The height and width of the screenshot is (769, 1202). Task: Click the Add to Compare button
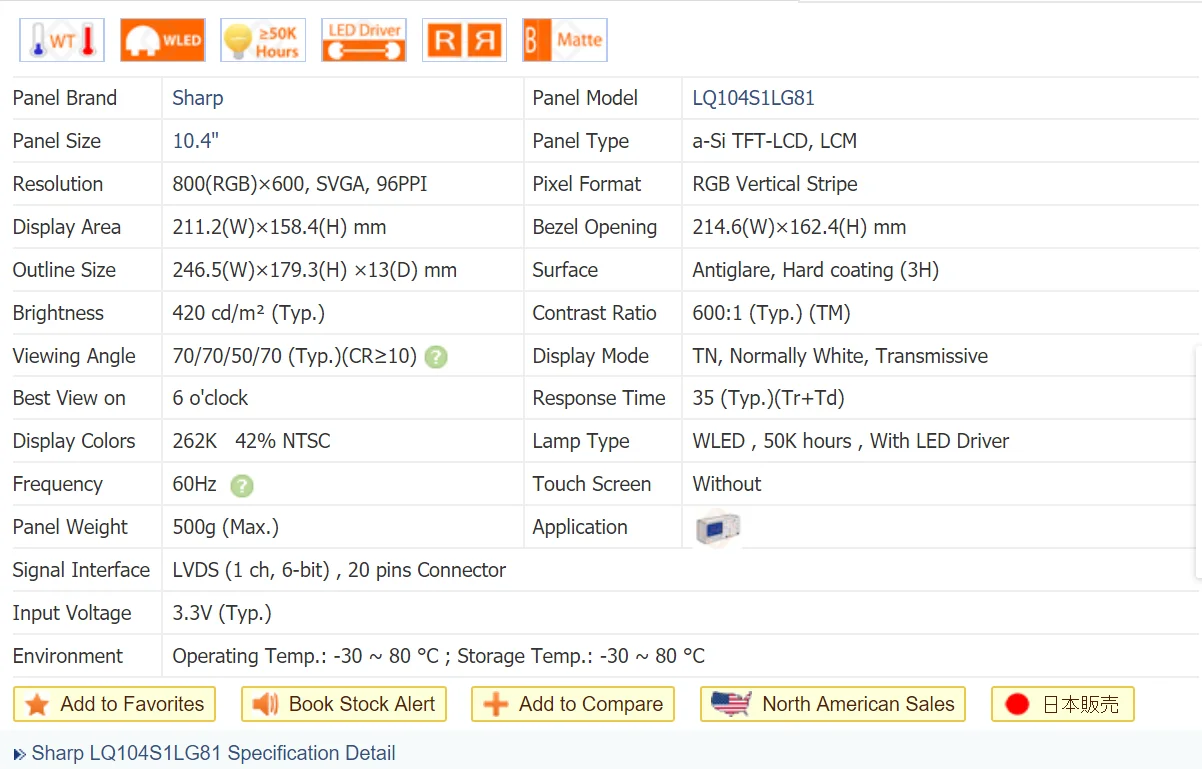pos(572,704)
